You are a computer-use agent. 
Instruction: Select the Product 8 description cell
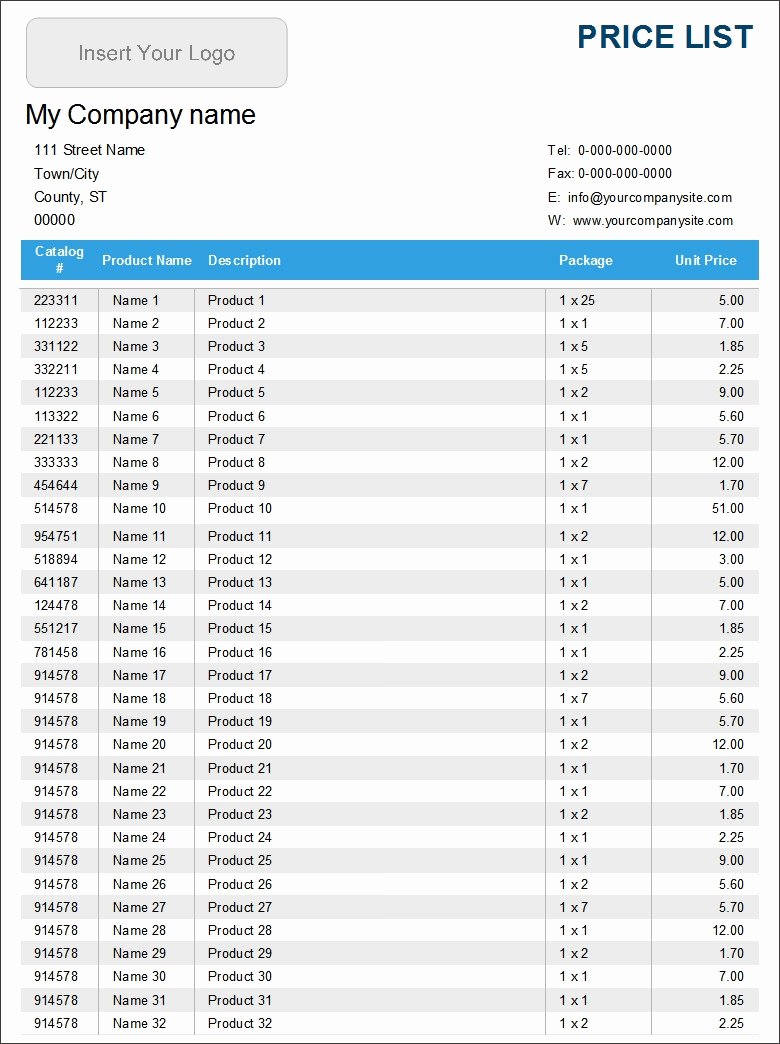[x=236, y=462]
